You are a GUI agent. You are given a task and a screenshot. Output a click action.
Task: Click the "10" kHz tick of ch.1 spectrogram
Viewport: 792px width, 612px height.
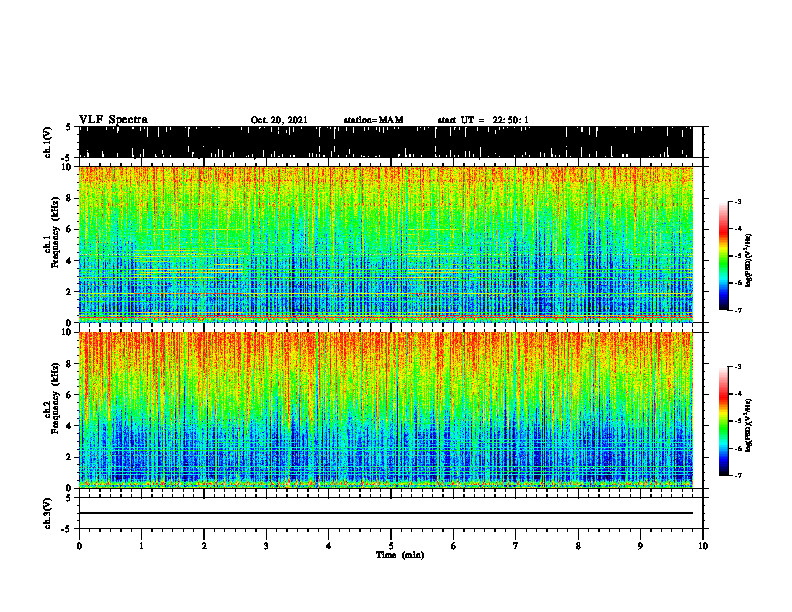[68, 167]
